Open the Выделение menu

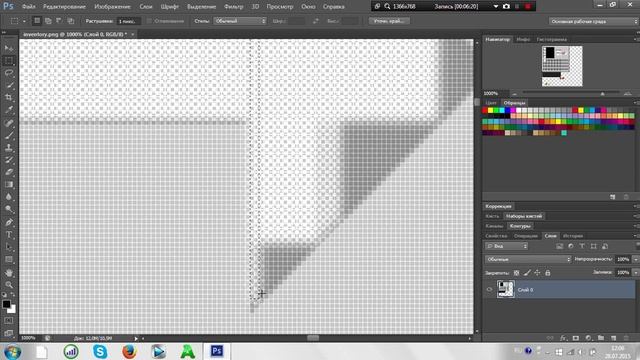pos(201,7)
